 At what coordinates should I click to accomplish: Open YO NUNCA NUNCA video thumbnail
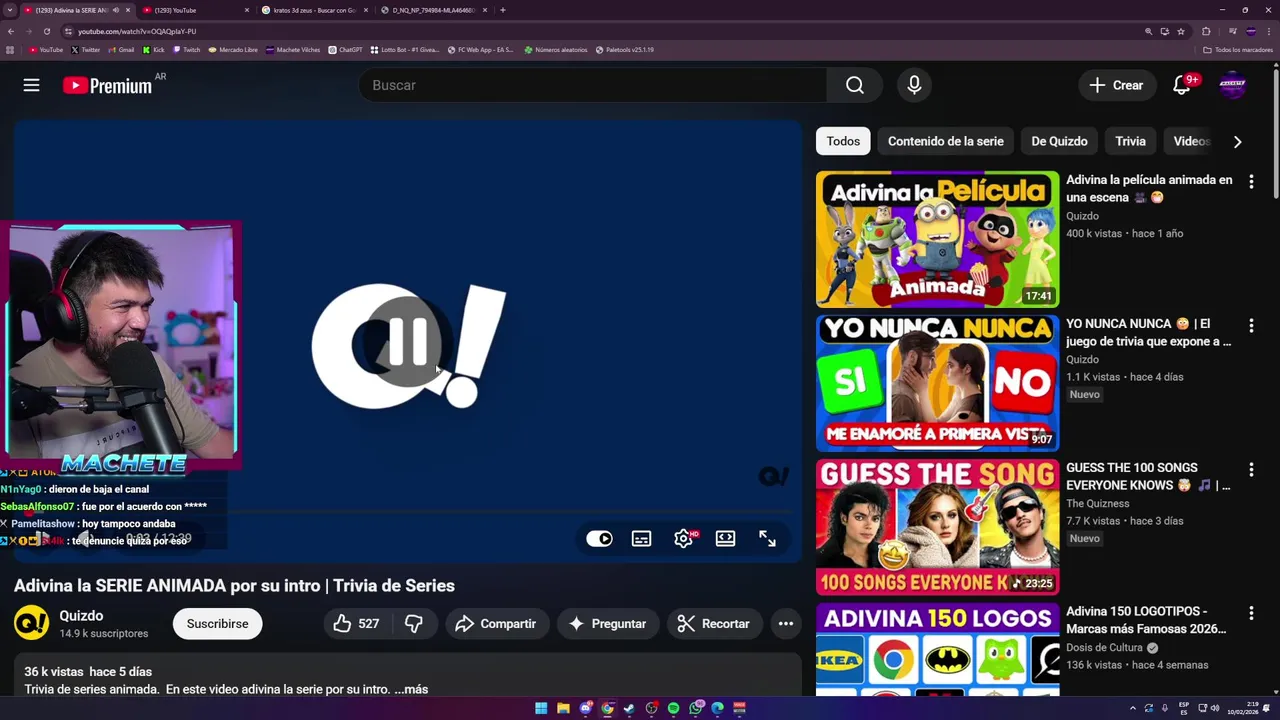(937, 383)
